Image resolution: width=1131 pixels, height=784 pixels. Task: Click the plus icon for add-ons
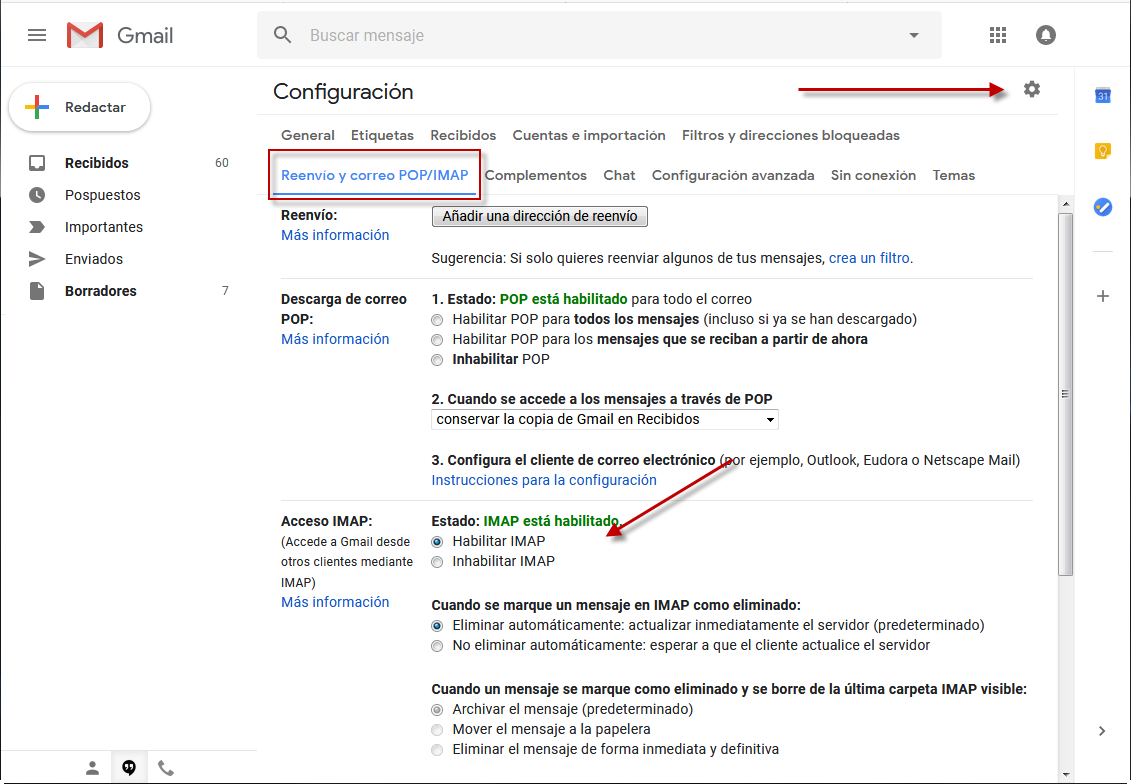point(1102,296)
